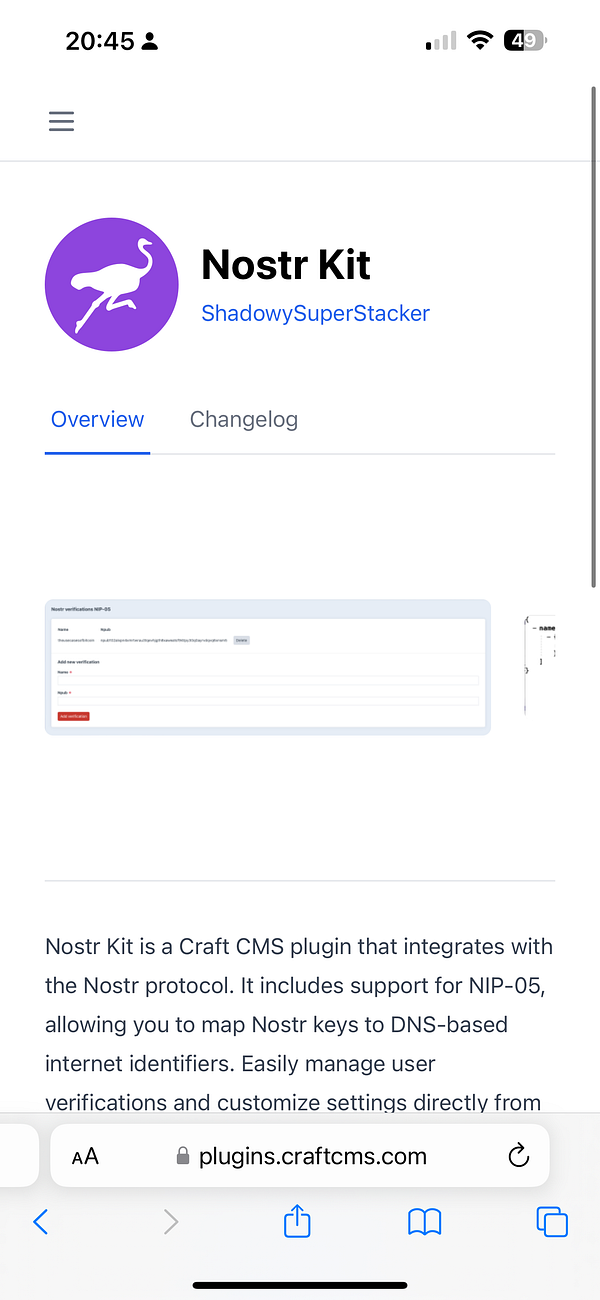
Task: Tap the Wi-Fi status icon
Action: [x=481, y=41]
